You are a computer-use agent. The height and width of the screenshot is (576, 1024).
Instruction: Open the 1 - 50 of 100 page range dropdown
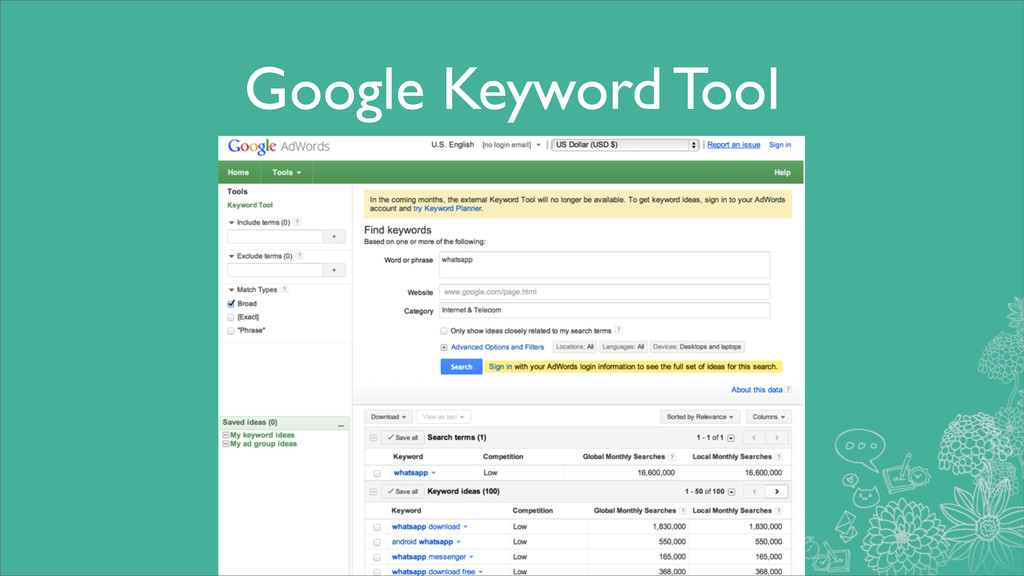point(731,492)
